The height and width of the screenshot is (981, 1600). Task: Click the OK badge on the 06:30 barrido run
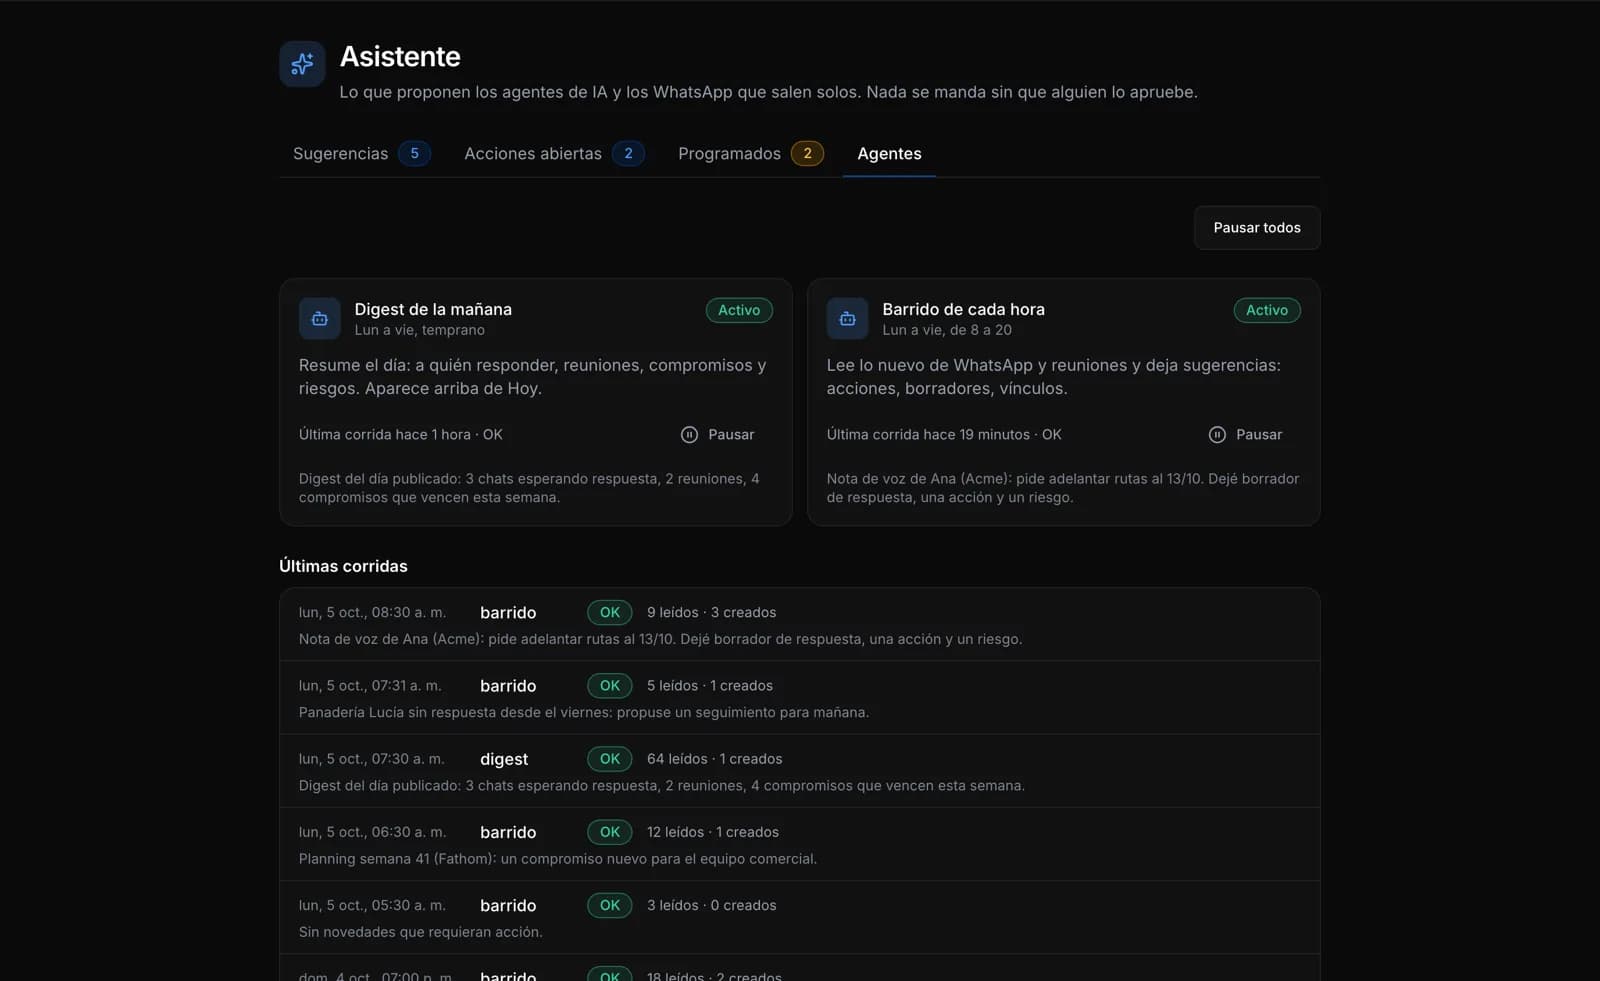coord(610,832)
